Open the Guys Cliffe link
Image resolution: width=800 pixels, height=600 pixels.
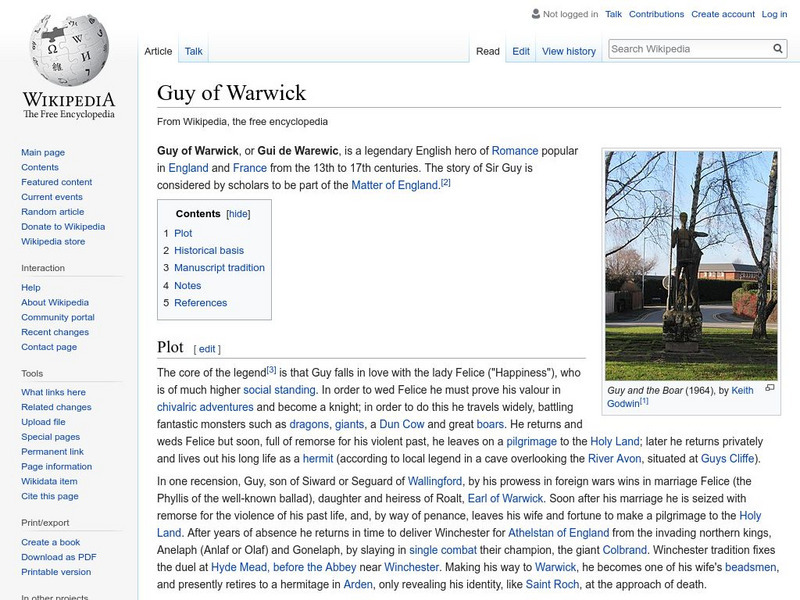728,459
